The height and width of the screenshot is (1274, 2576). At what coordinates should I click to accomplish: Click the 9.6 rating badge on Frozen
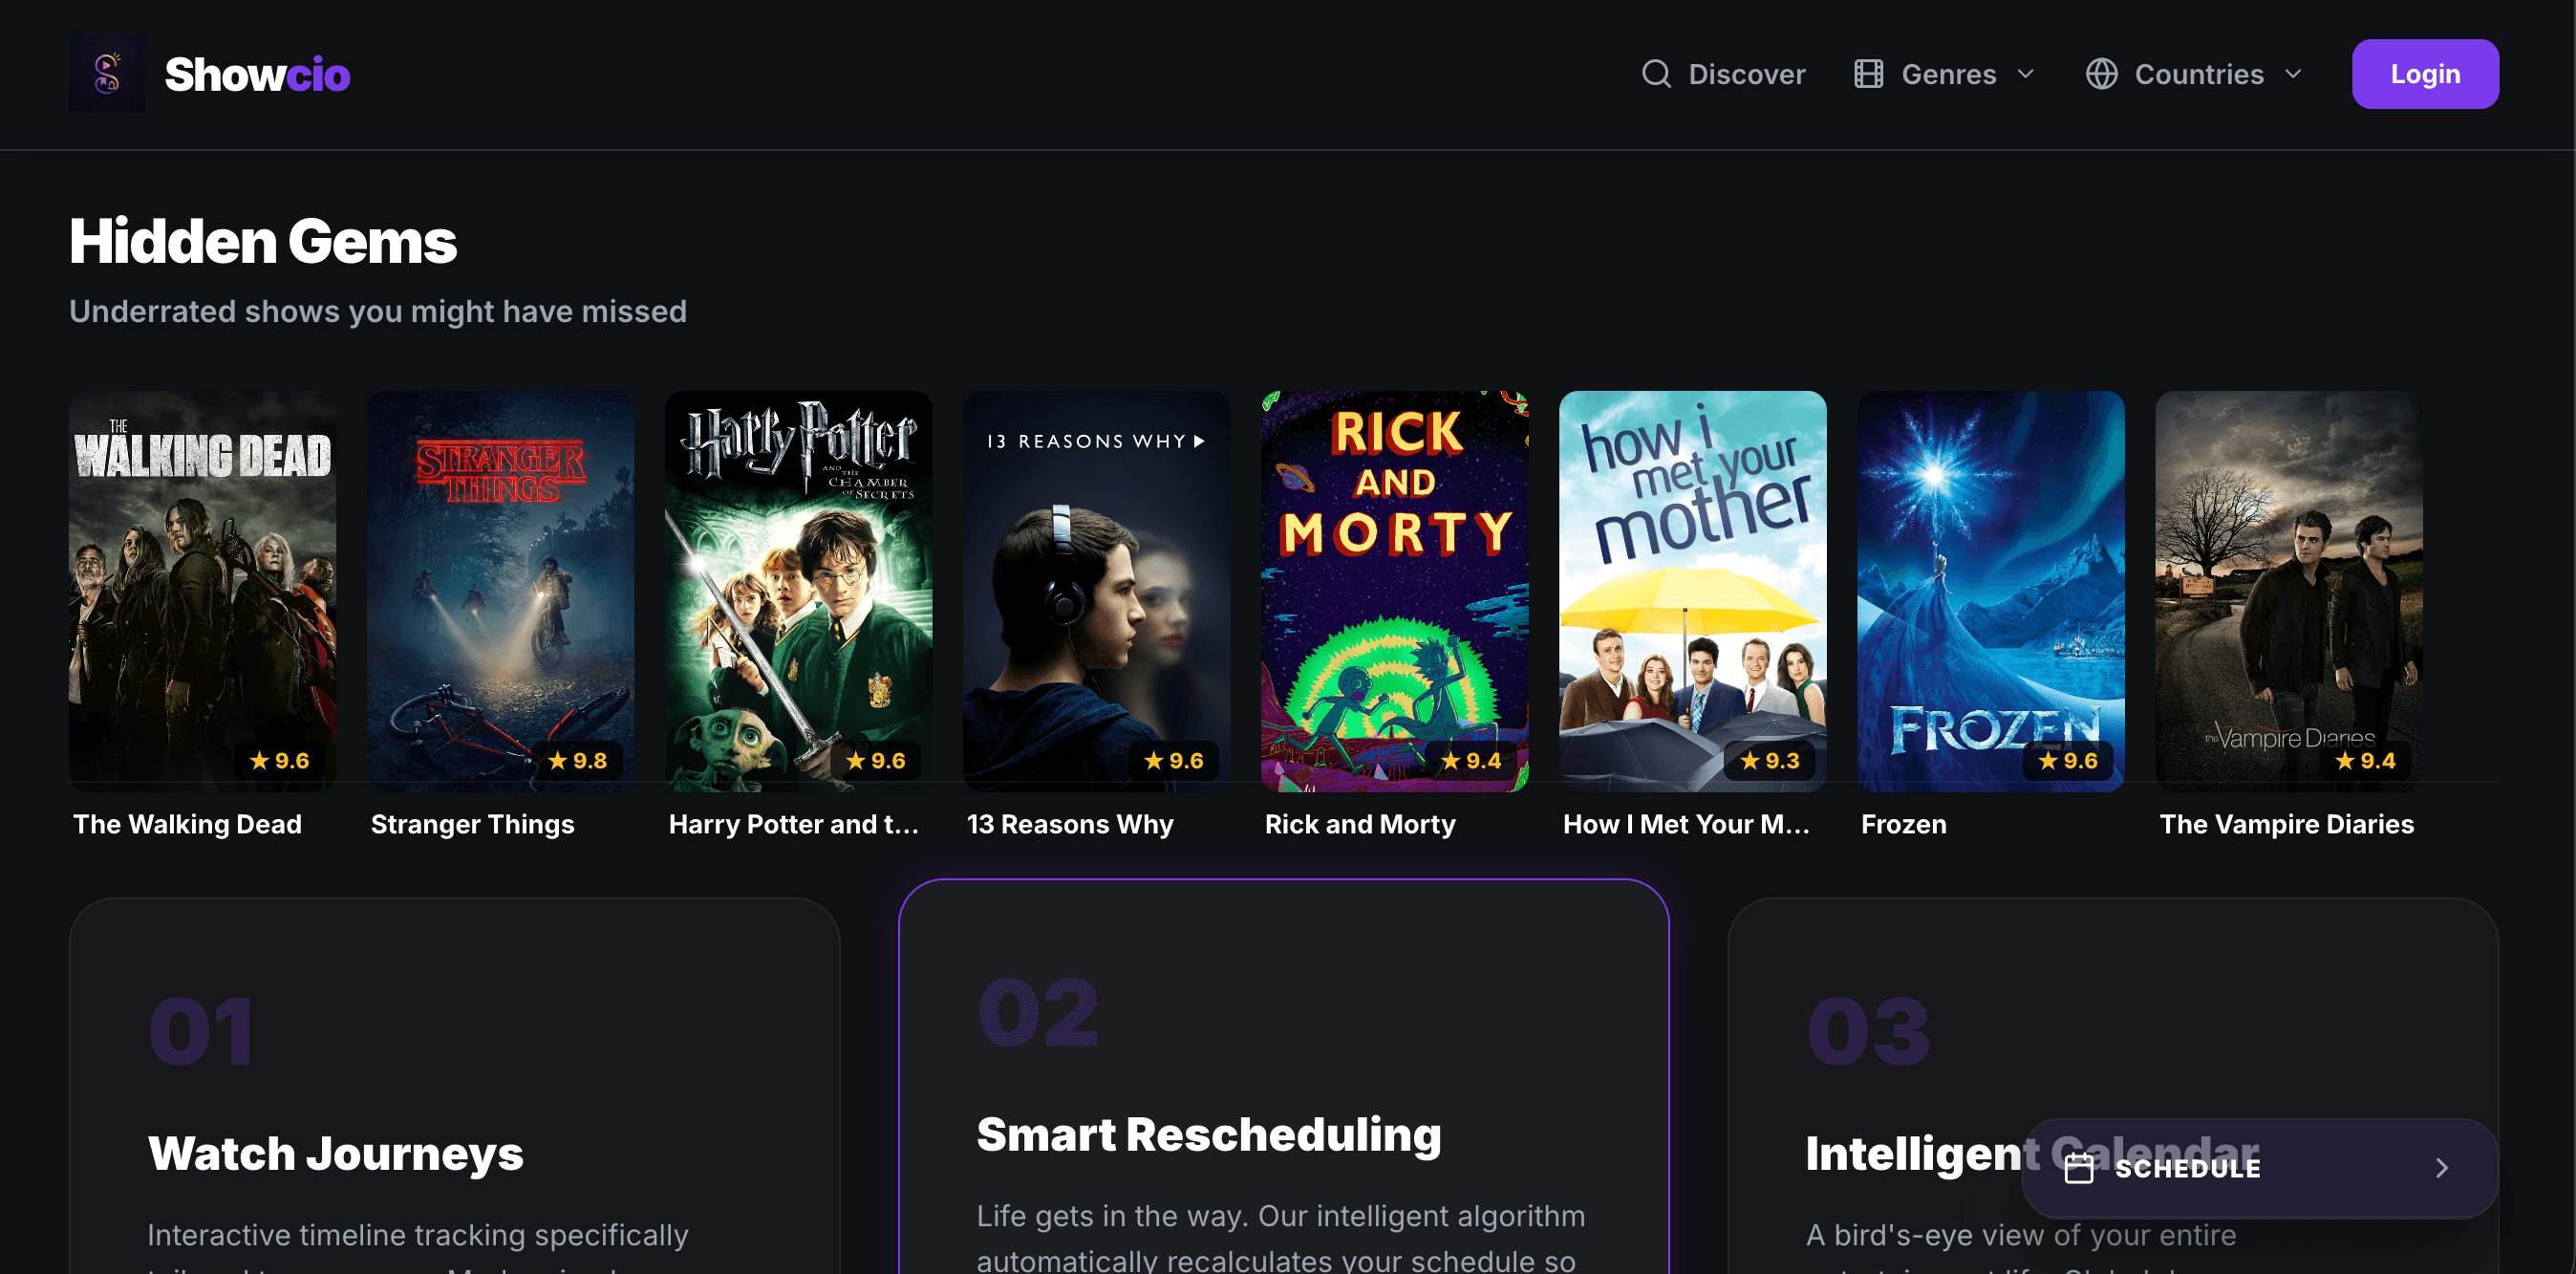click(2067, 761)
